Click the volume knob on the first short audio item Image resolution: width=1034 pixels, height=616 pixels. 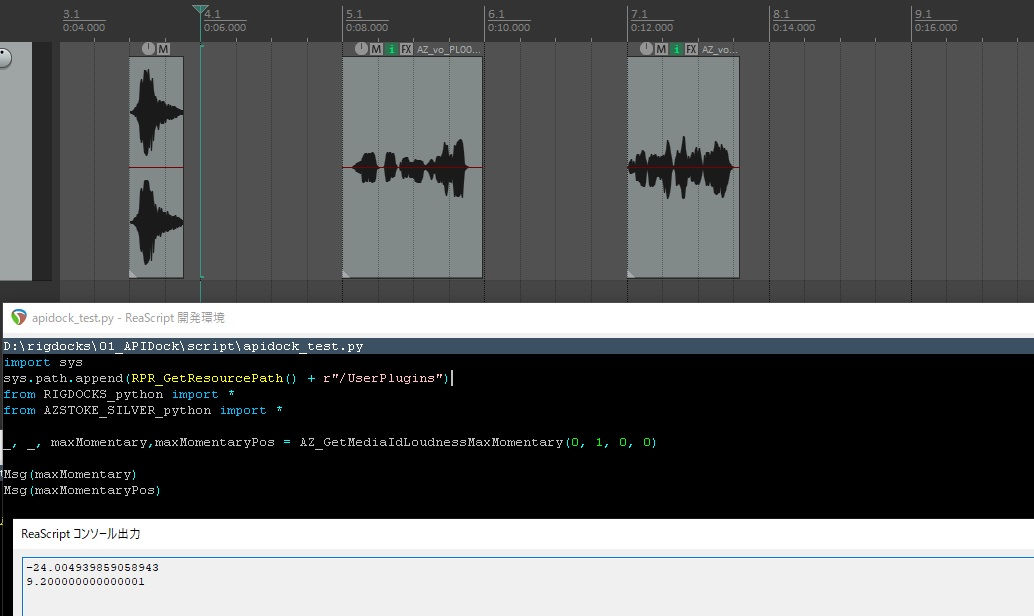(x=148, y=49)
